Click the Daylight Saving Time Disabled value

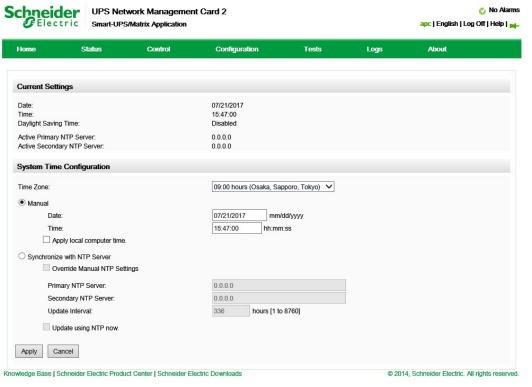224,123
